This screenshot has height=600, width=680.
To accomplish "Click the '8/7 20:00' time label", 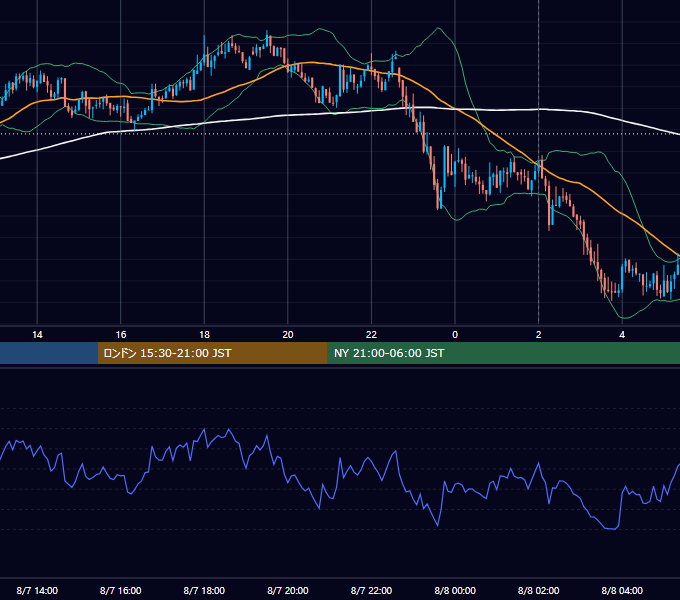I will (288, 590).
